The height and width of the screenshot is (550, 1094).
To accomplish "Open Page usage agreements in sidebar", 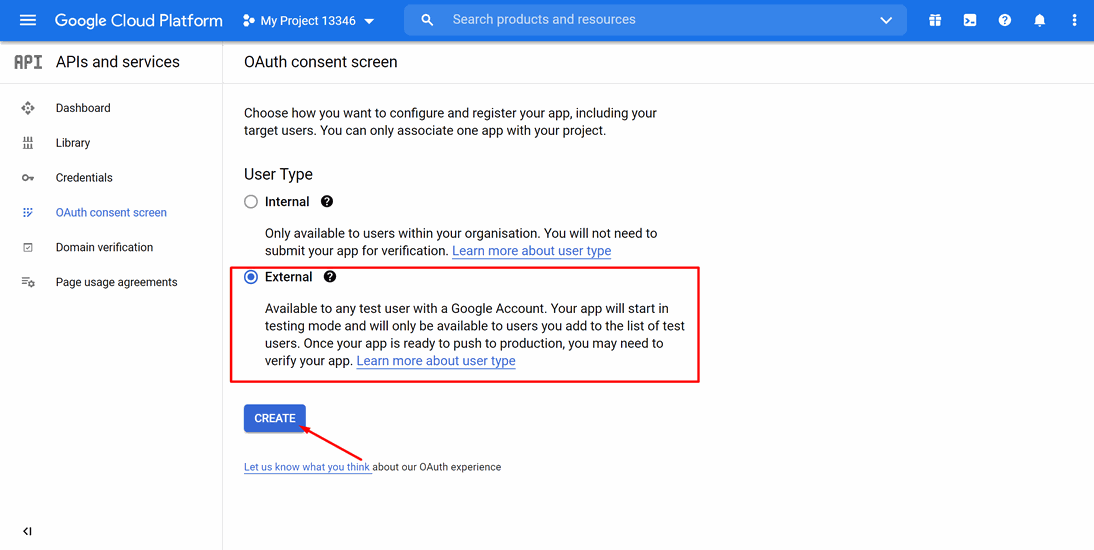I will [x=117, y=283].
